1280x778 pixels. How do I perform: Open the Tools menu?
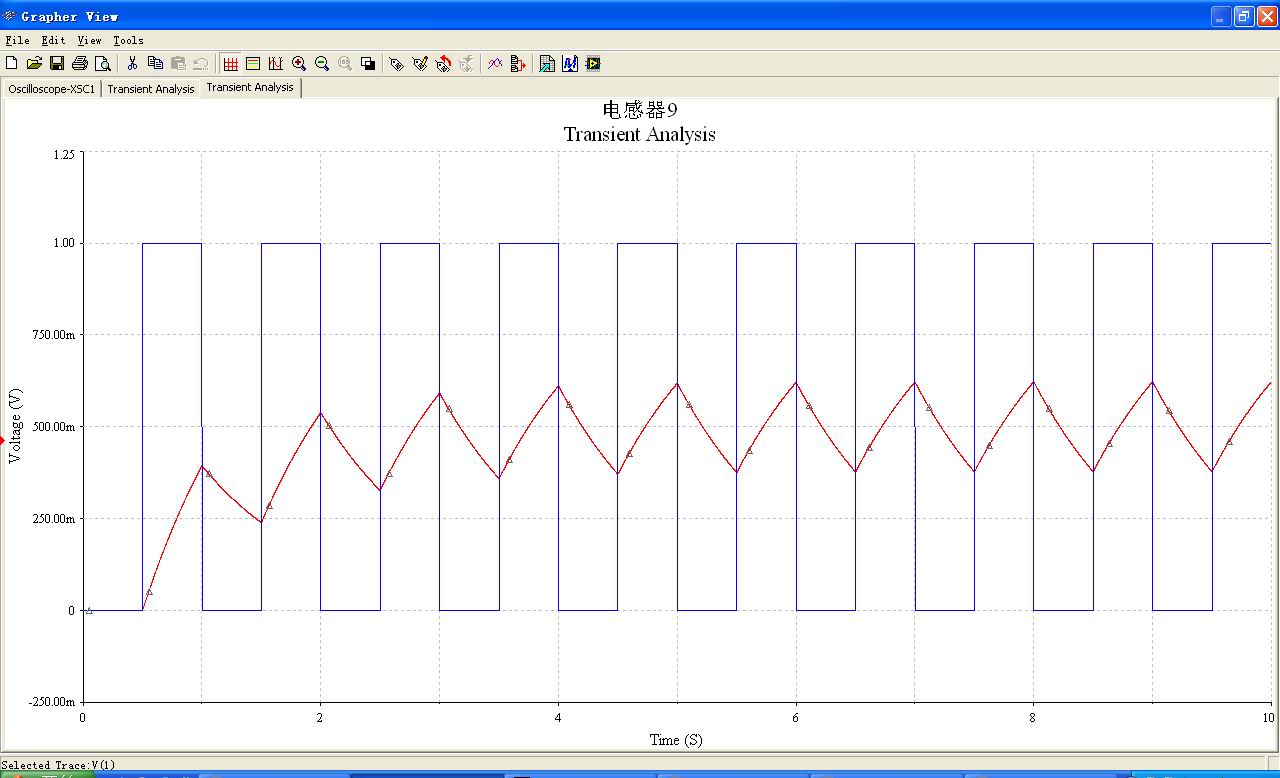(128, 40)
